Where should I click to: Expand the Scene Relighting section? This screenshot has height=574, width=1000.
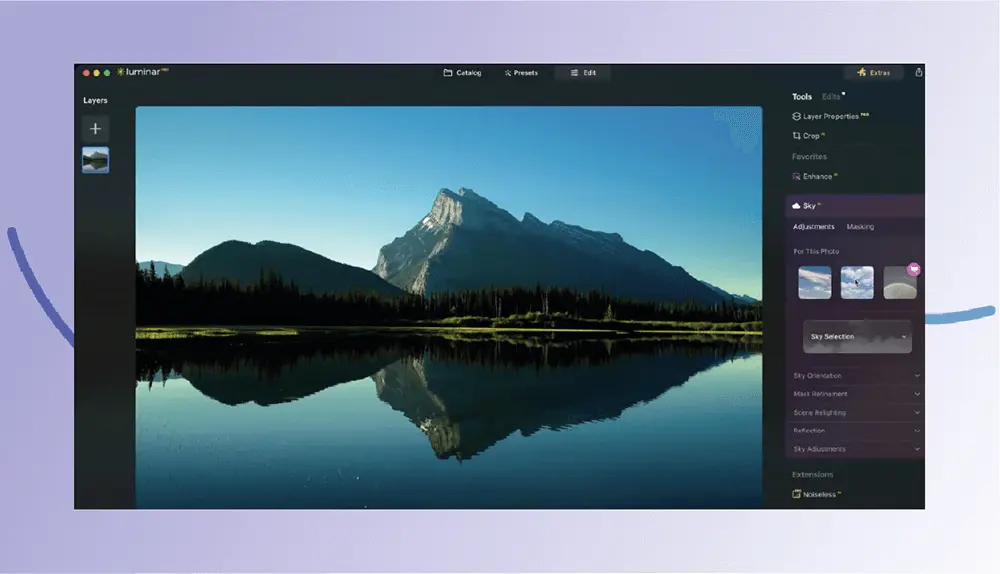856,413
